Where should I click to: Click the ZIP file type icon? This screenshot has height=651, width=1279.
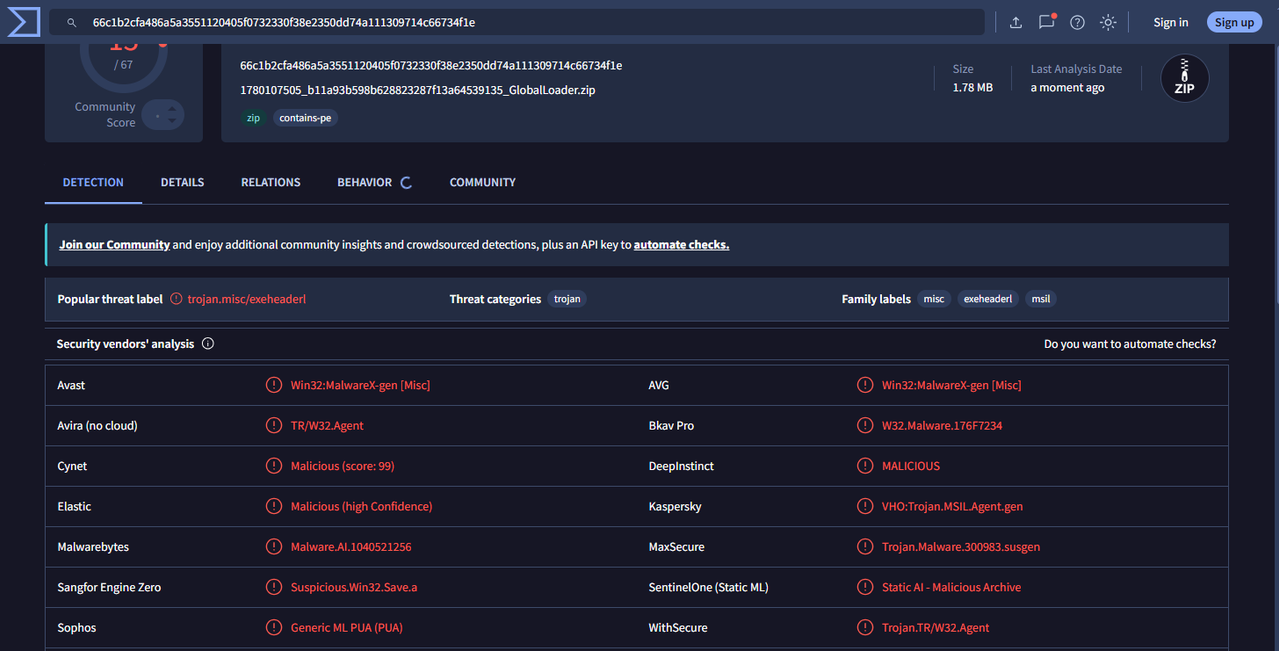pos(1185,78)
